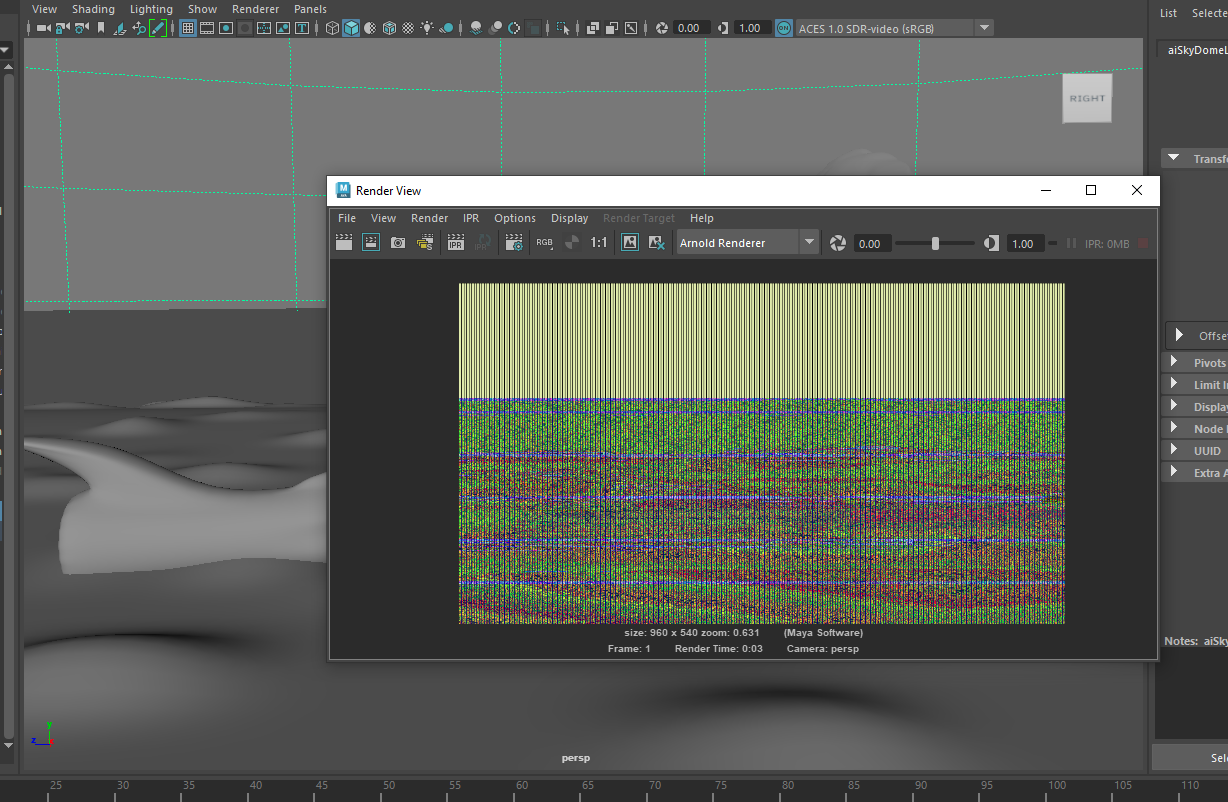
Task: Display RGB channels icon
Action: click(544, 243)
